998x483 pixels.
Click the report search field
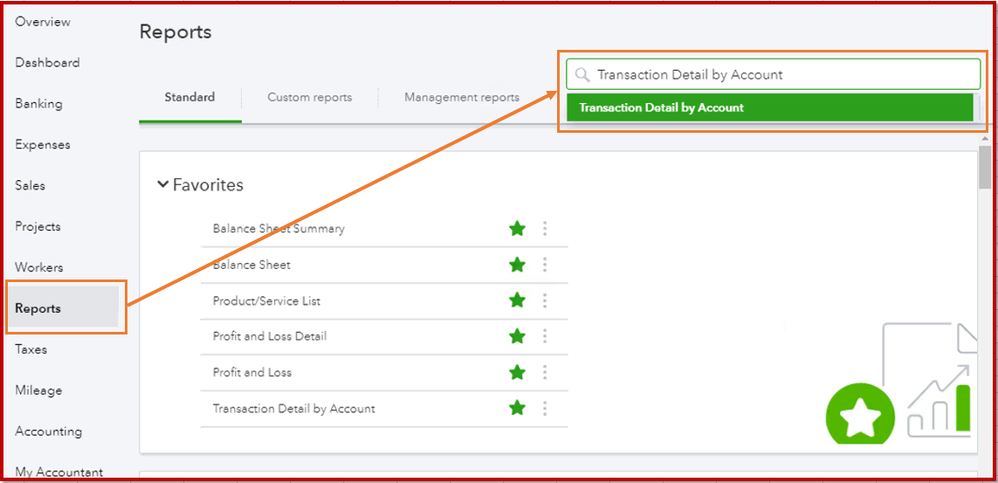coord(773,74)
